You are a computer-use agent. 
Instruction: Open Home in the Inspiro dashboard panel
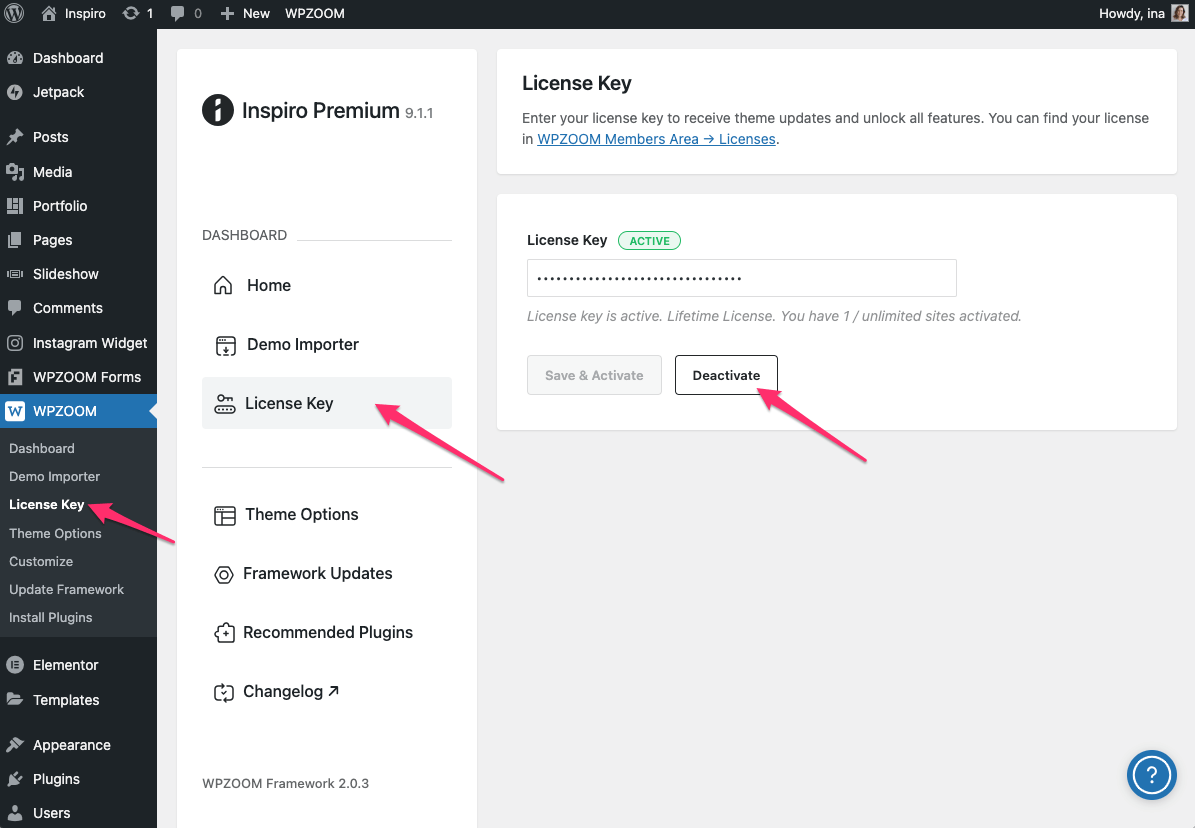268,286
